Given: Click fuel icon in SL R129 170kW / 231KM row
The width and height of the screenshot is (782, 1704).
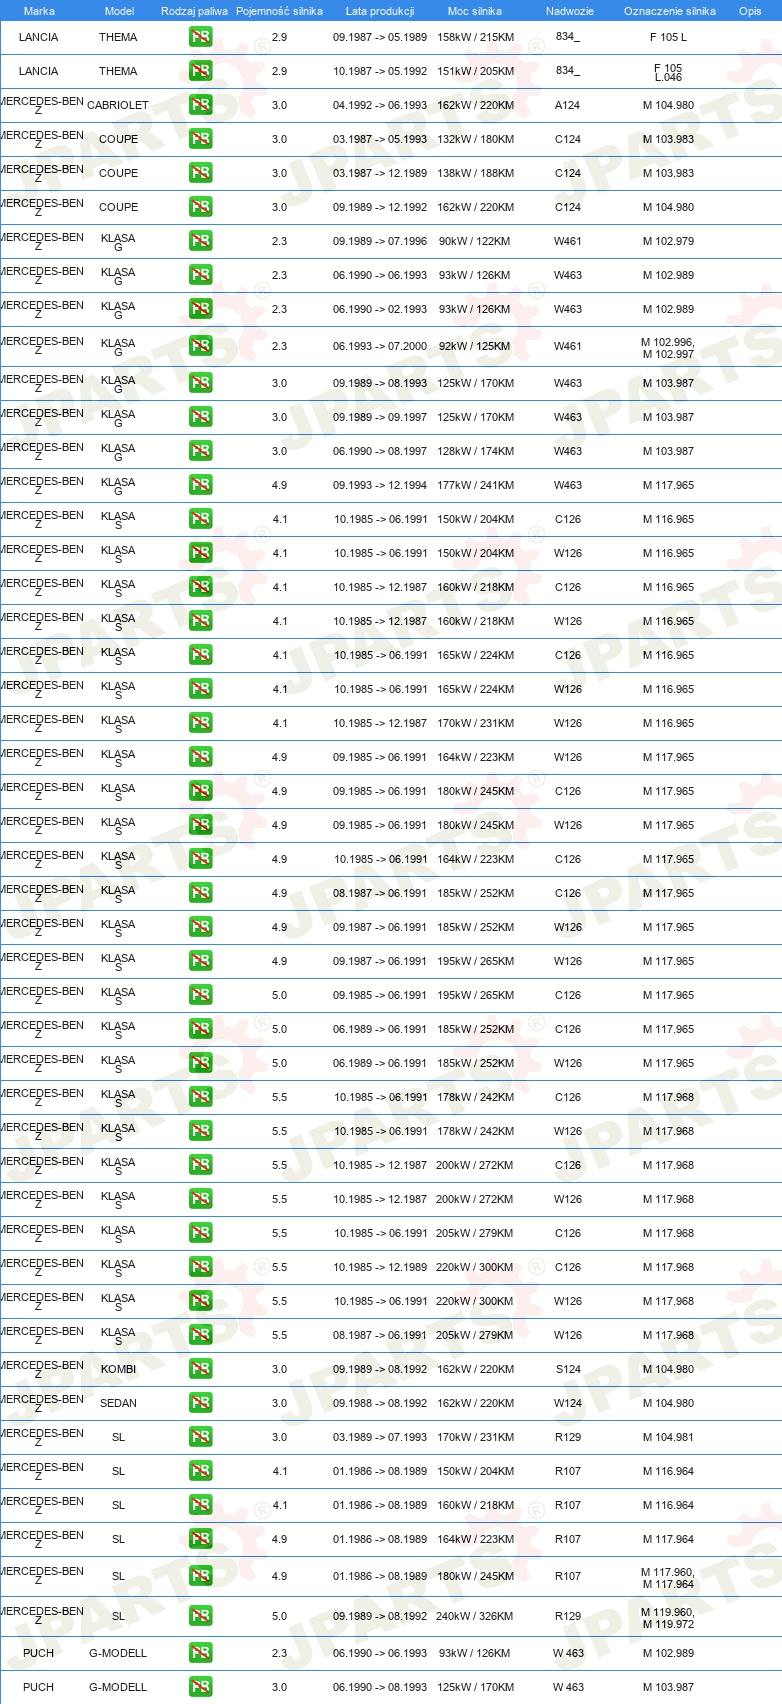Looking at the screenshot, I should pos(200,1437).
